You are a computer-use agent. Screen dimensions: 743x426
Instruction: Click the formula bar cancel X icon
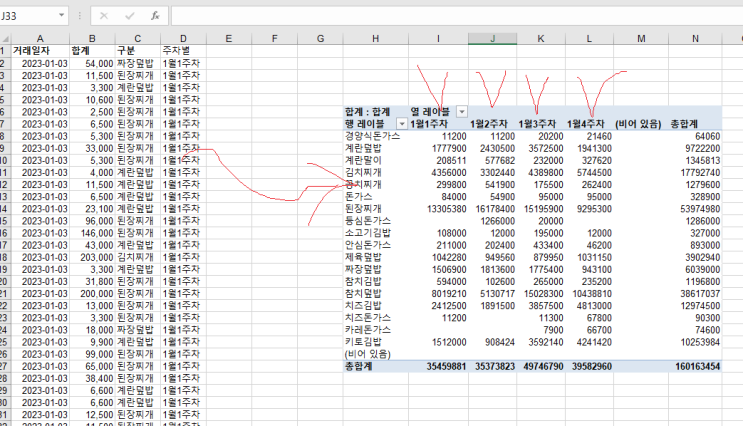coord(104,16)
